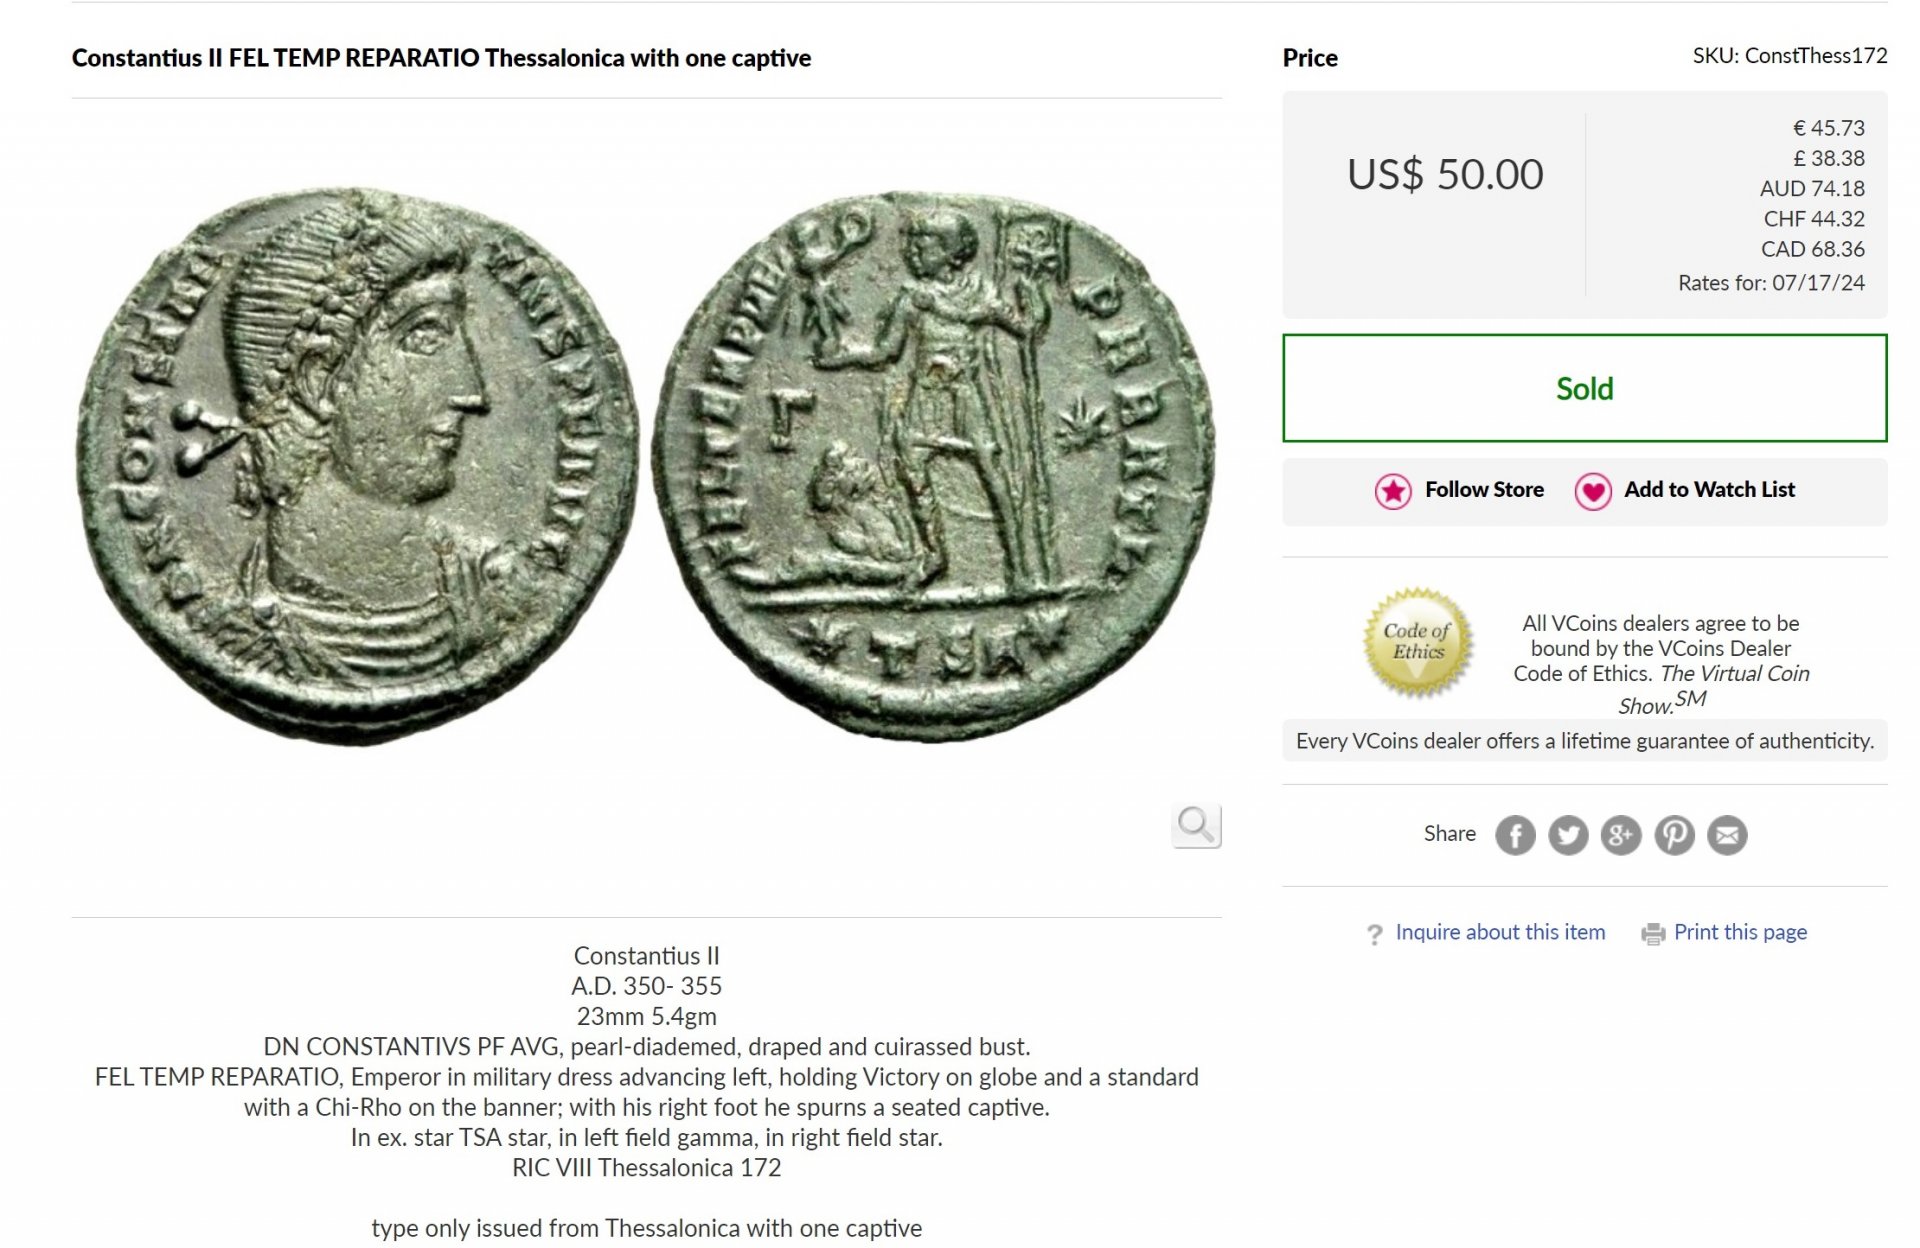Screen dimensions: 1920x1248
Task: Click the Follow Store star icon
Action: (x=1393, y=491)
